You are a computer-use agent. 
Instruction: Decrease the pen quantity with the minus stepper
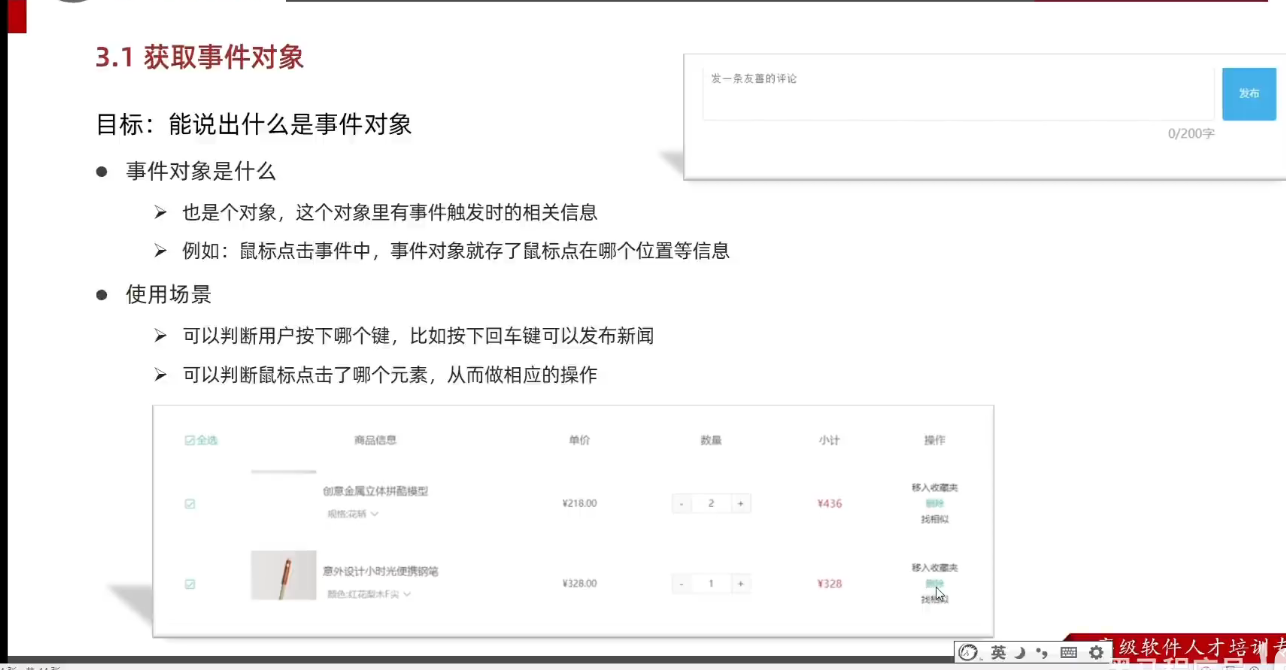click(680, 583)
